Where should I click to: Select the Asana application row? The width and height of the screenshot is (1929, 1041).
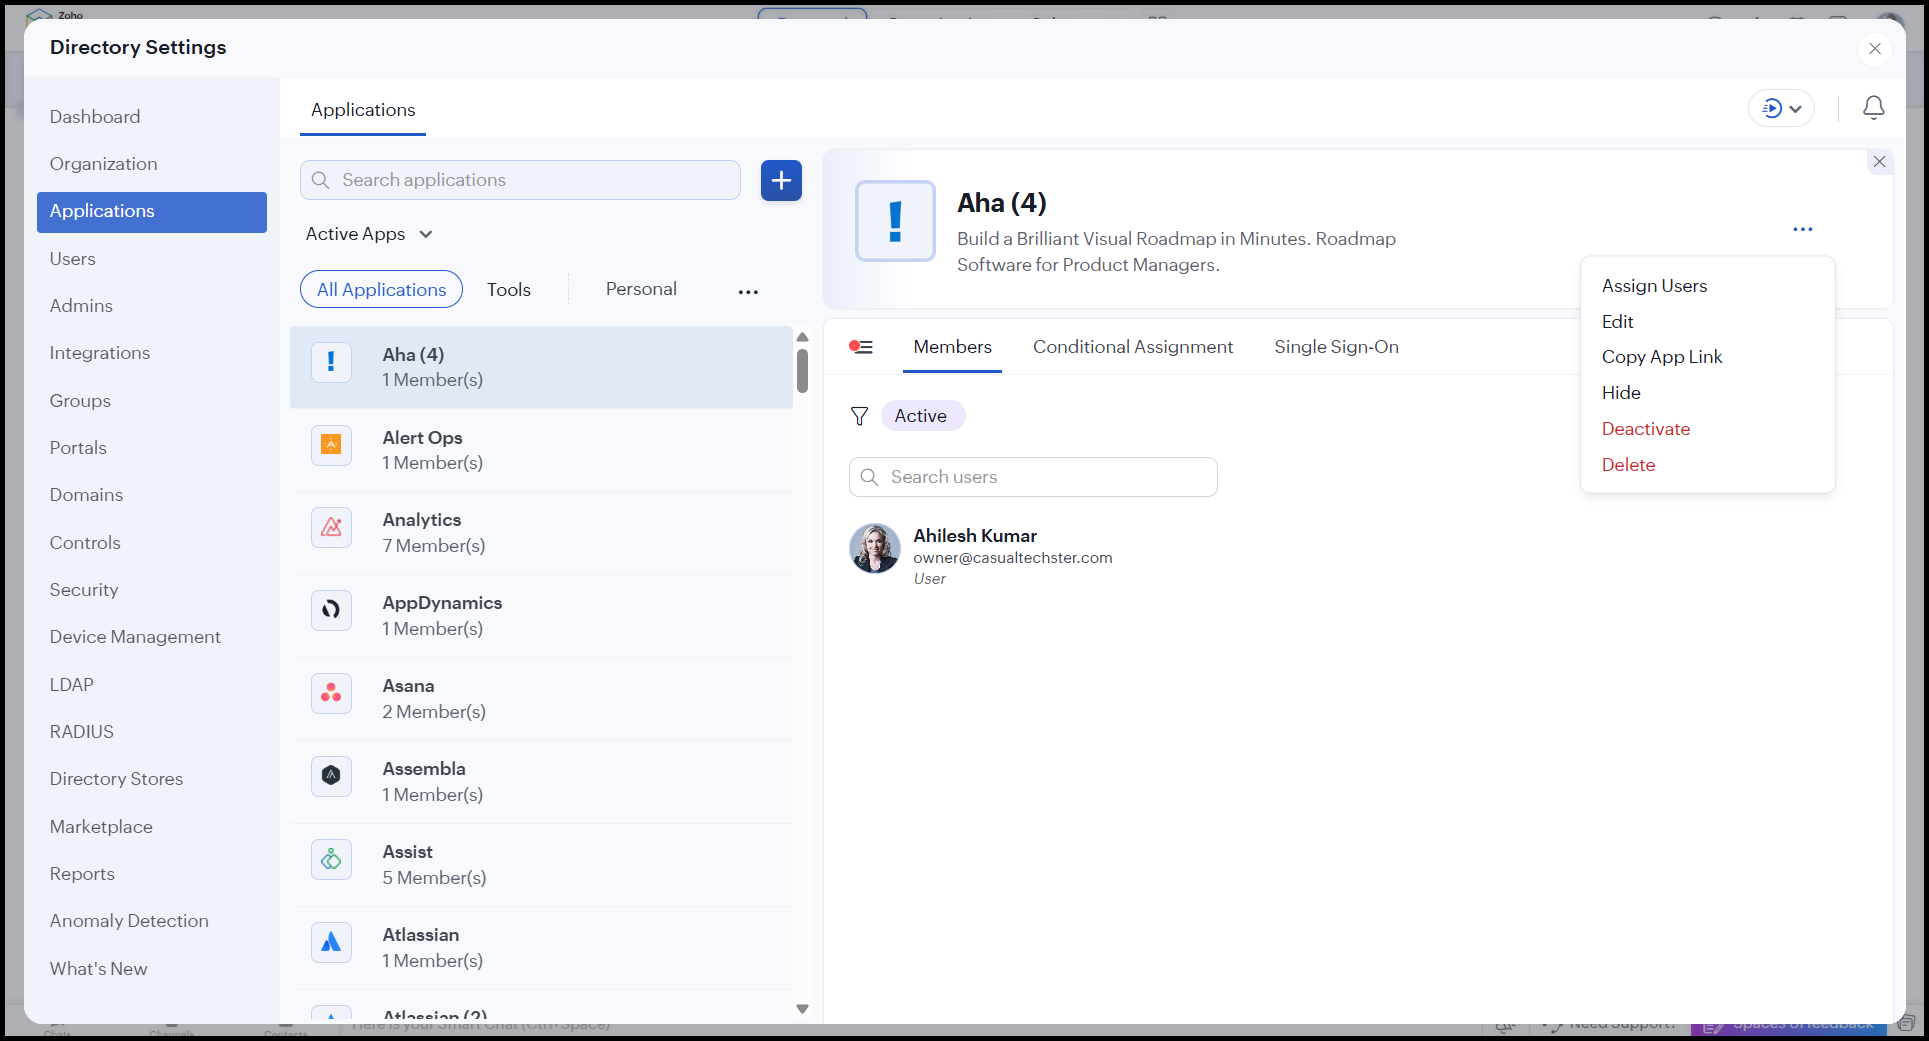[x=541, y=699]
